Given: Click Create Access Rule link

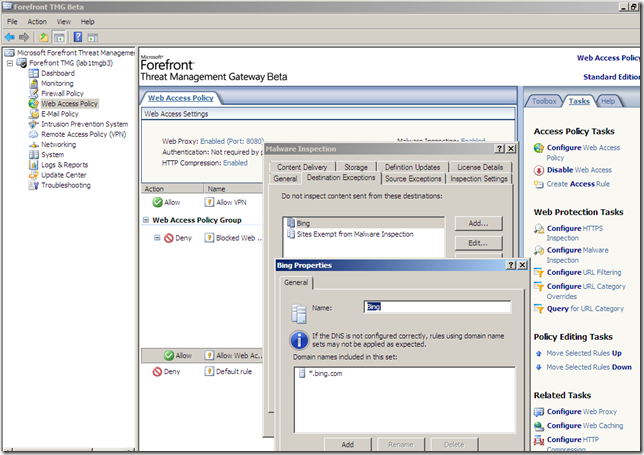Looking at the screenshot, I should [578, 184].
